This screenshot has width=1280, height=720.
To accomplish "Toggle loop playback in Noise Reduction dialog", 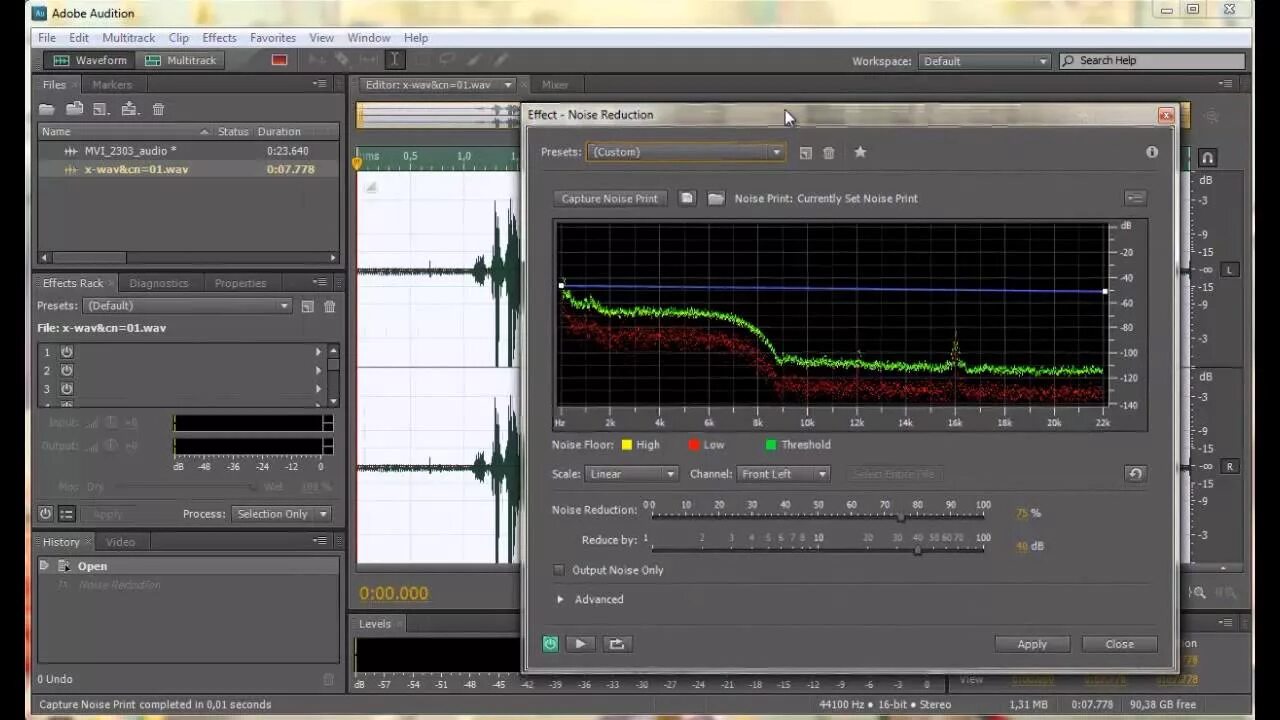I will (616, 644).
